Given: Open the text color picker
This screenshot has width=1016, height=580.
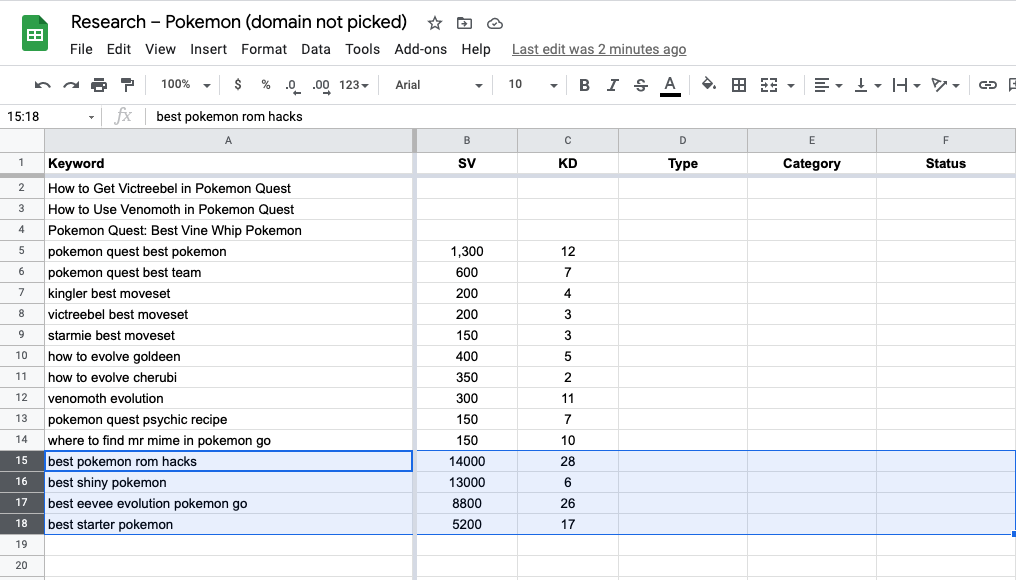Looking at the screenshot, I should coord(670,85).
